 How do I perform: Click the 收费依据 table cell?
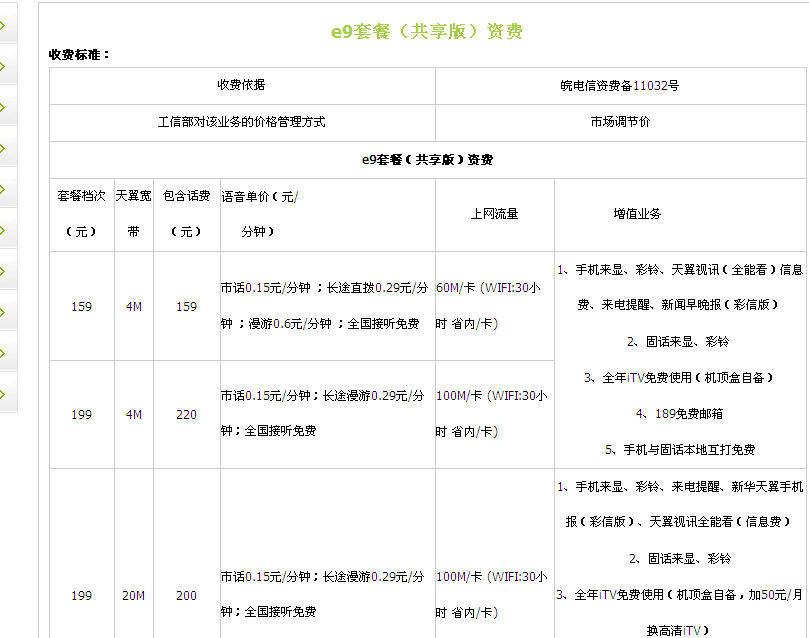pos(241,86)
